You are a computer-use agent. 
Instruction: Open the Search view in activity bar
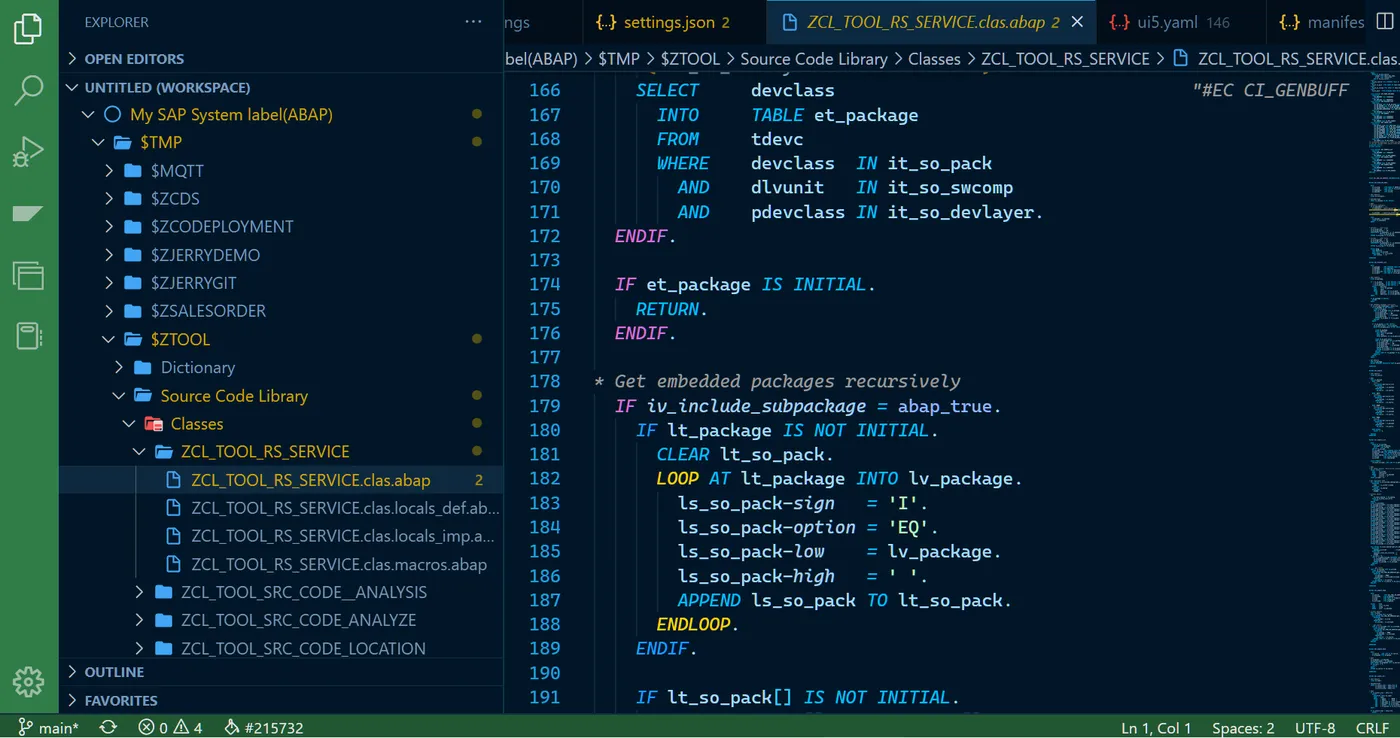(x=28, y=91)
